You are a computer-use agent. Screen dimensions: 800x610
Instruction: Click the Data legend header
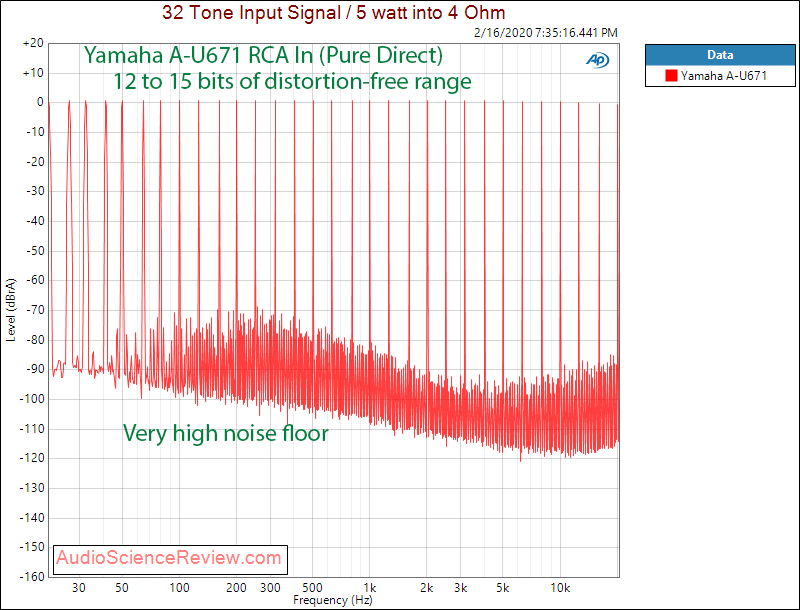coord(720,55)
